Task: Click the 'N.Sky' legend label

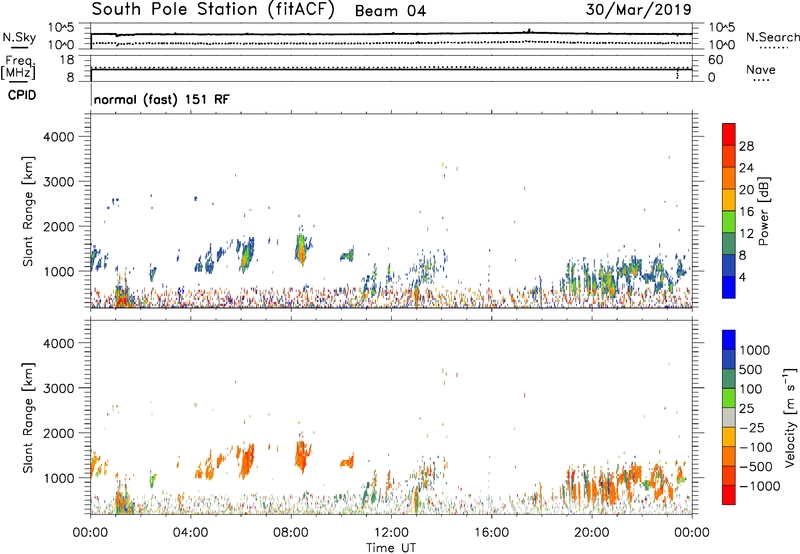Action: pos(19,37)
